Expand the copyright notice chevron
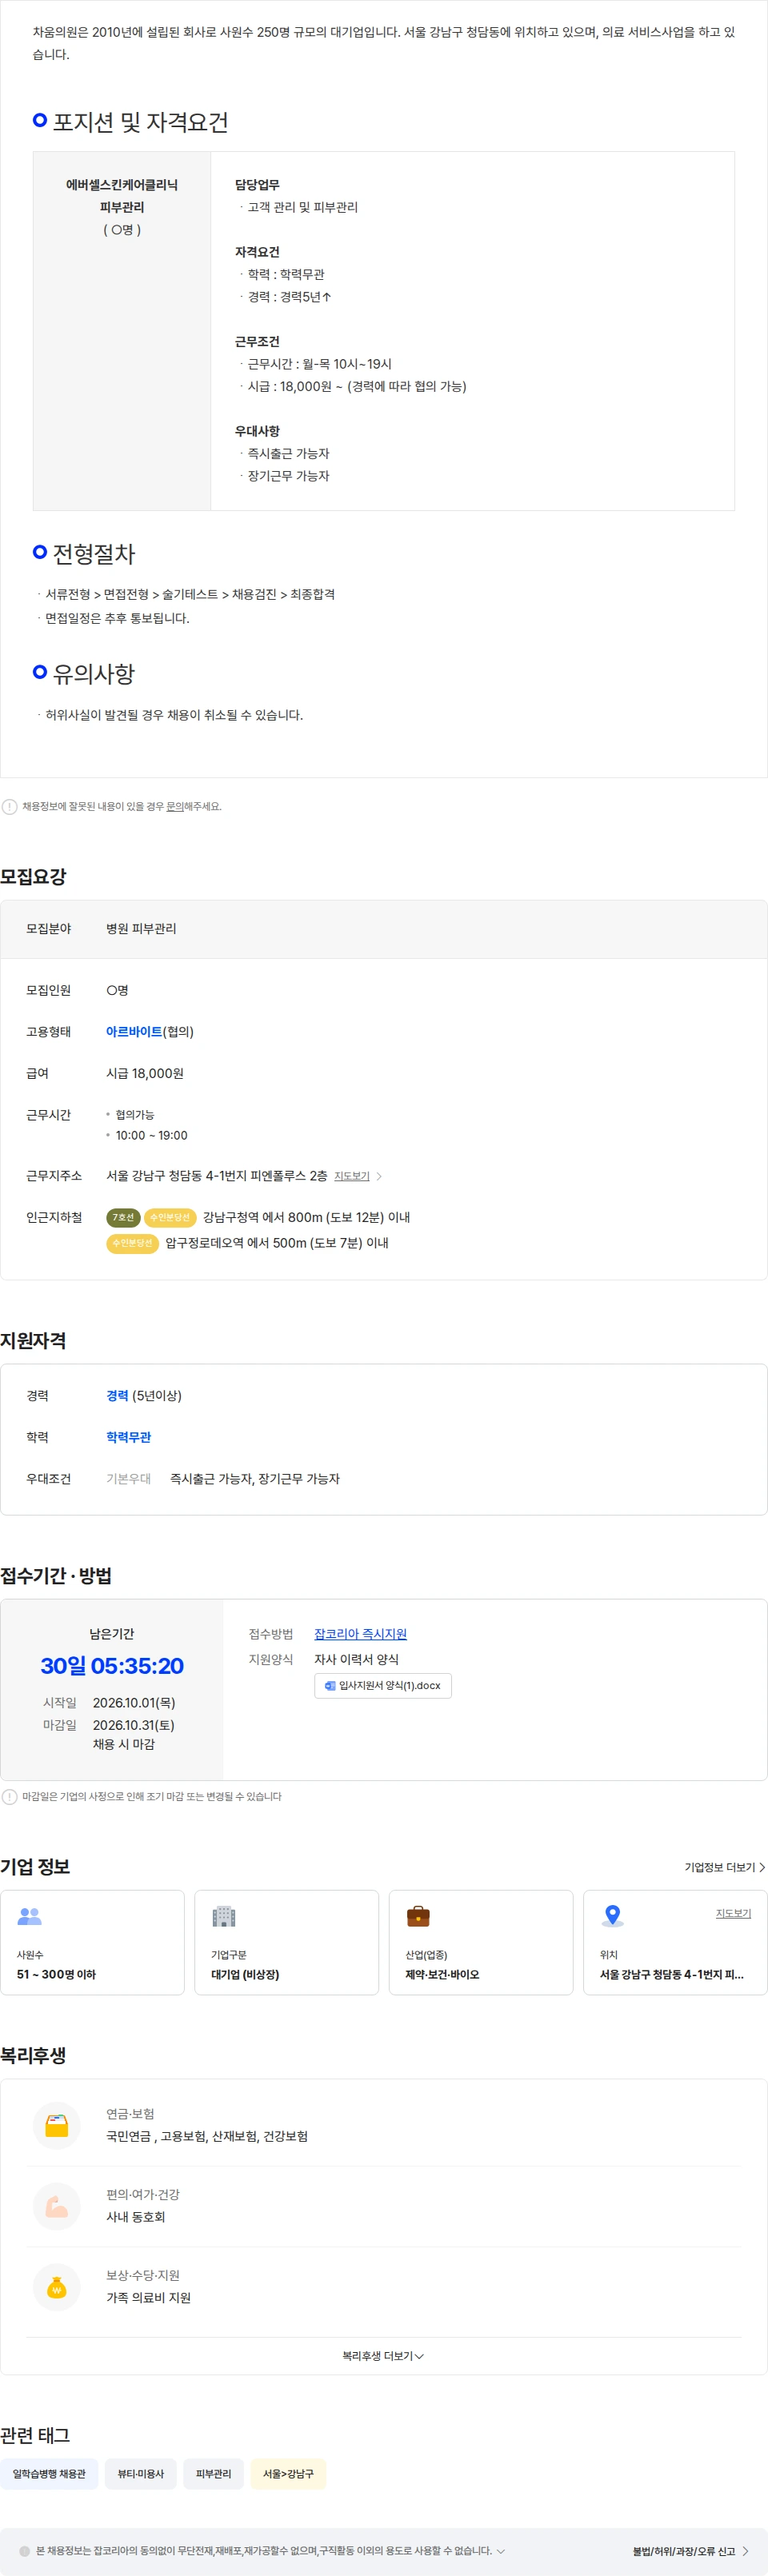This screenshot has height=2576, width=768. (501, 2551)
